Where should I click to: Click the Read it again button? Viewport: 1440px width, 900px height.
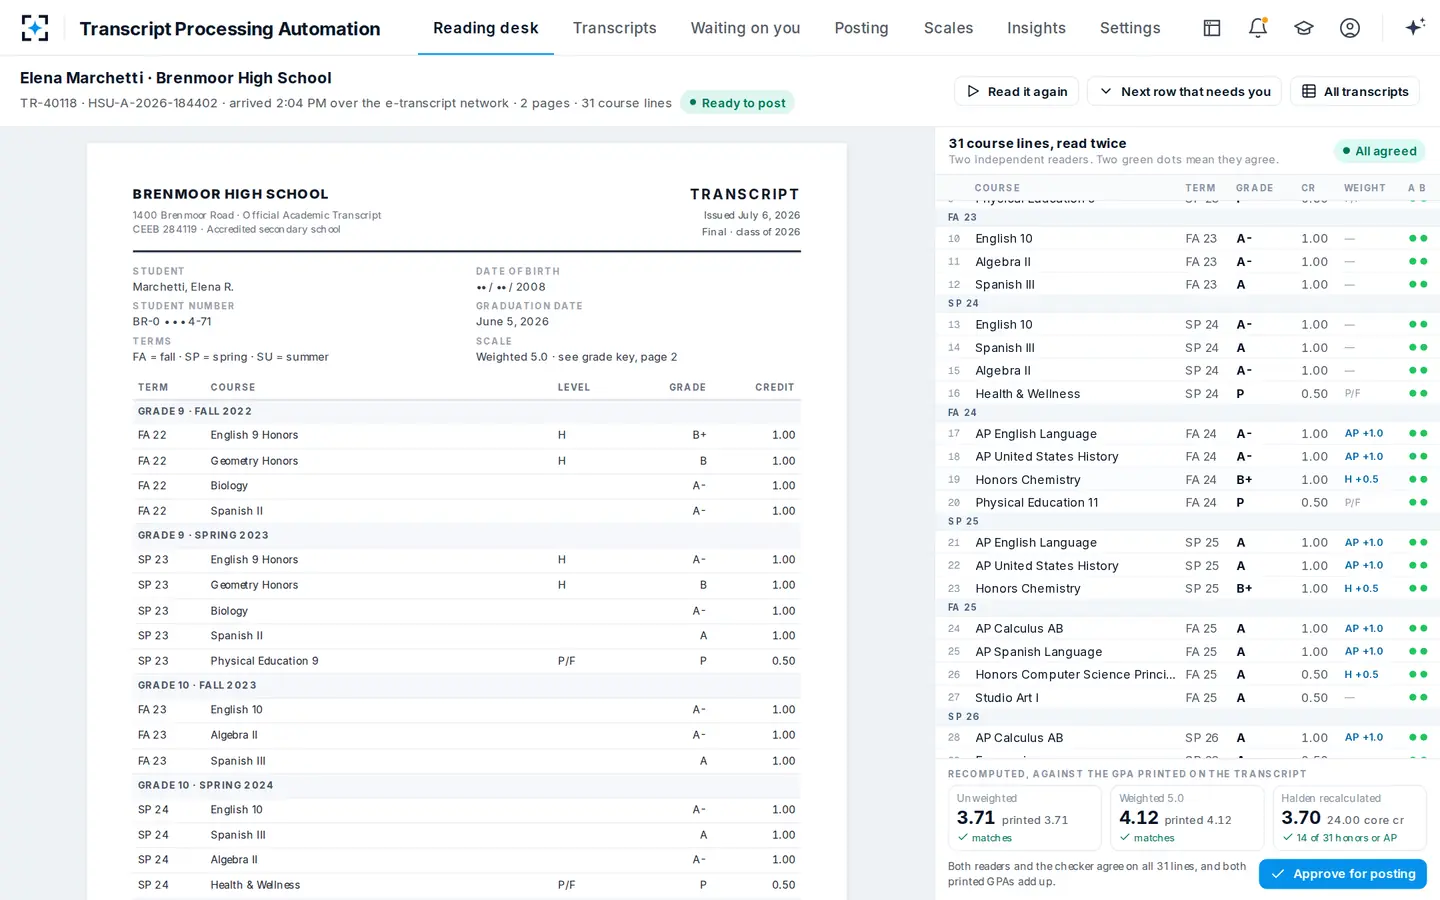[x=1016, y=91]
